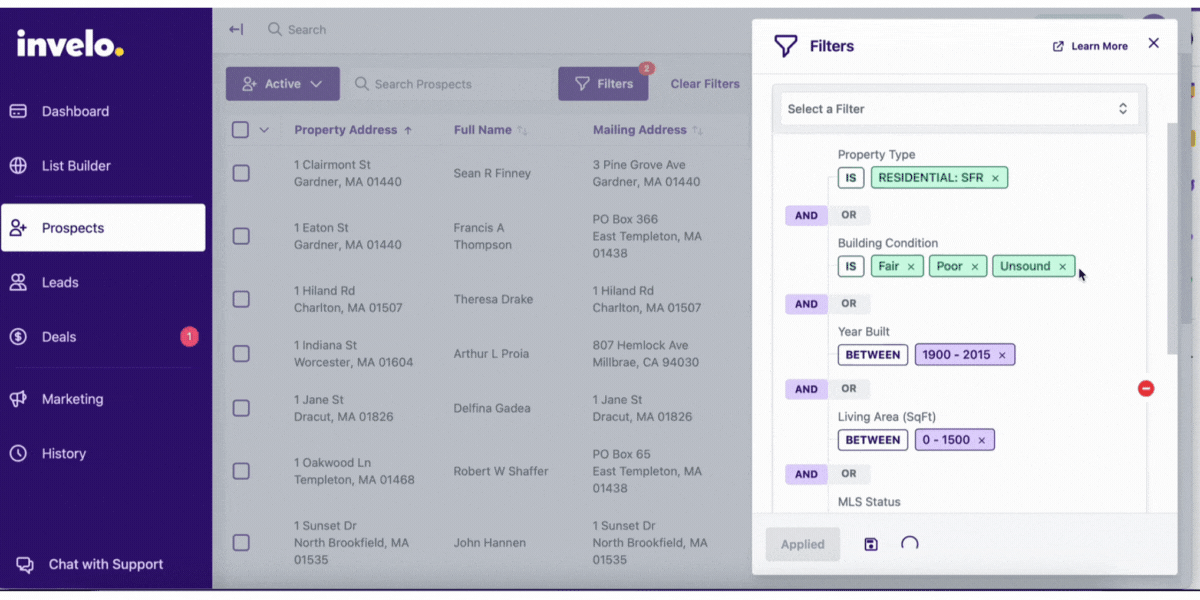Click the name Theresa Drake
Image resolution: width=1200 pixels, height=600 pixels.
[x=493, y=299]
